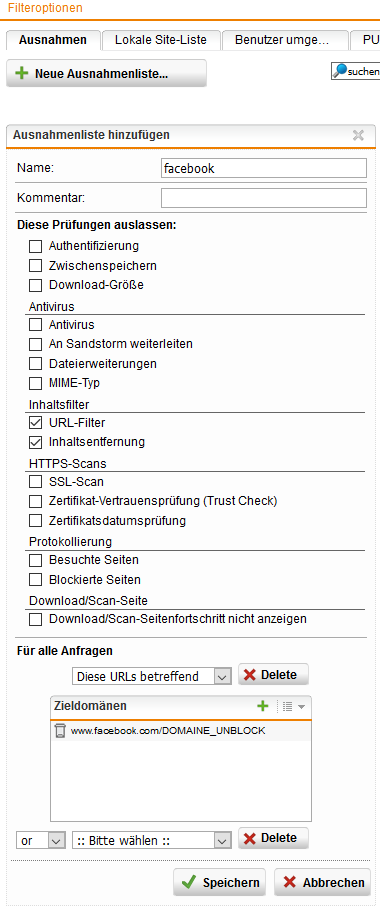Image resolution: width=380 pixels, height=906 pixels.
Task: Enable the Authentifizierung checkbox
Action: tap(36, 247)
